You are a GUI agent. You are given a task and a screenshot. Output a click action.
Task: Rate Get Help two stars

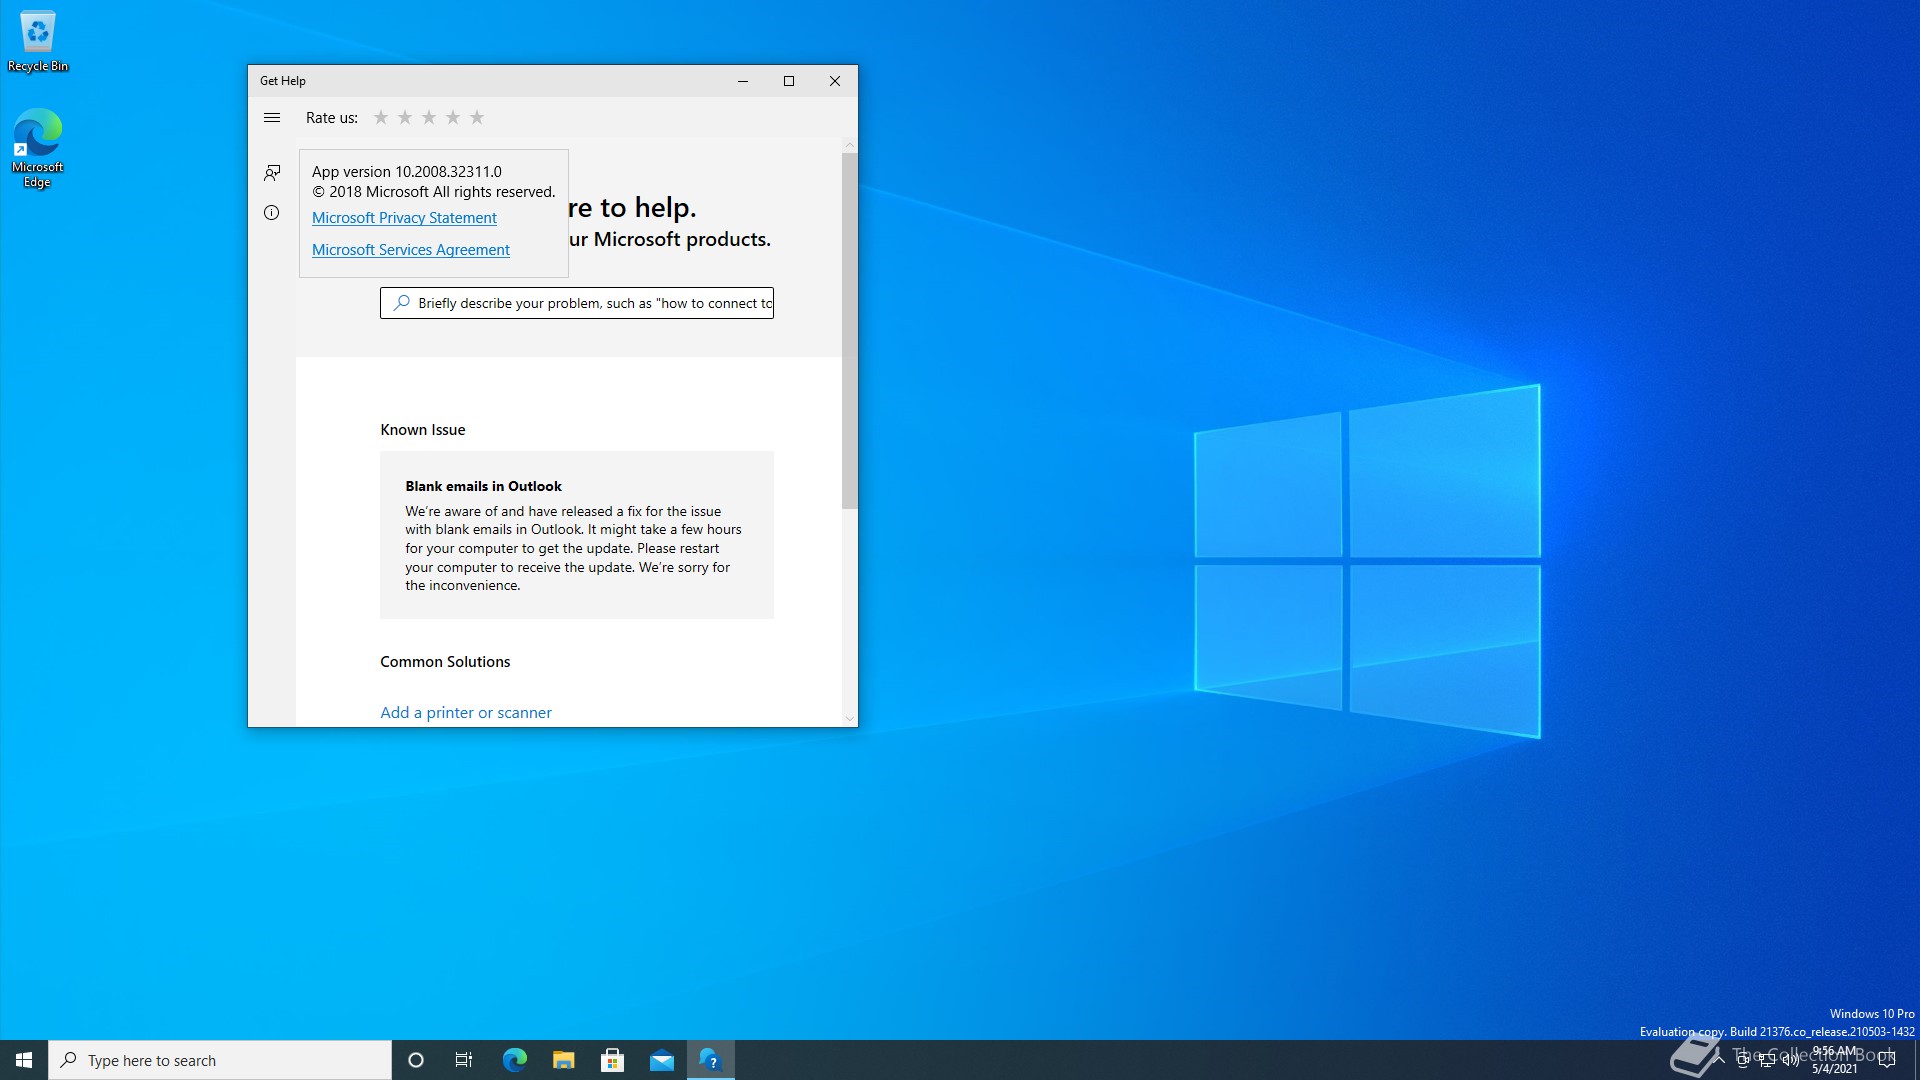pos(405,118)
